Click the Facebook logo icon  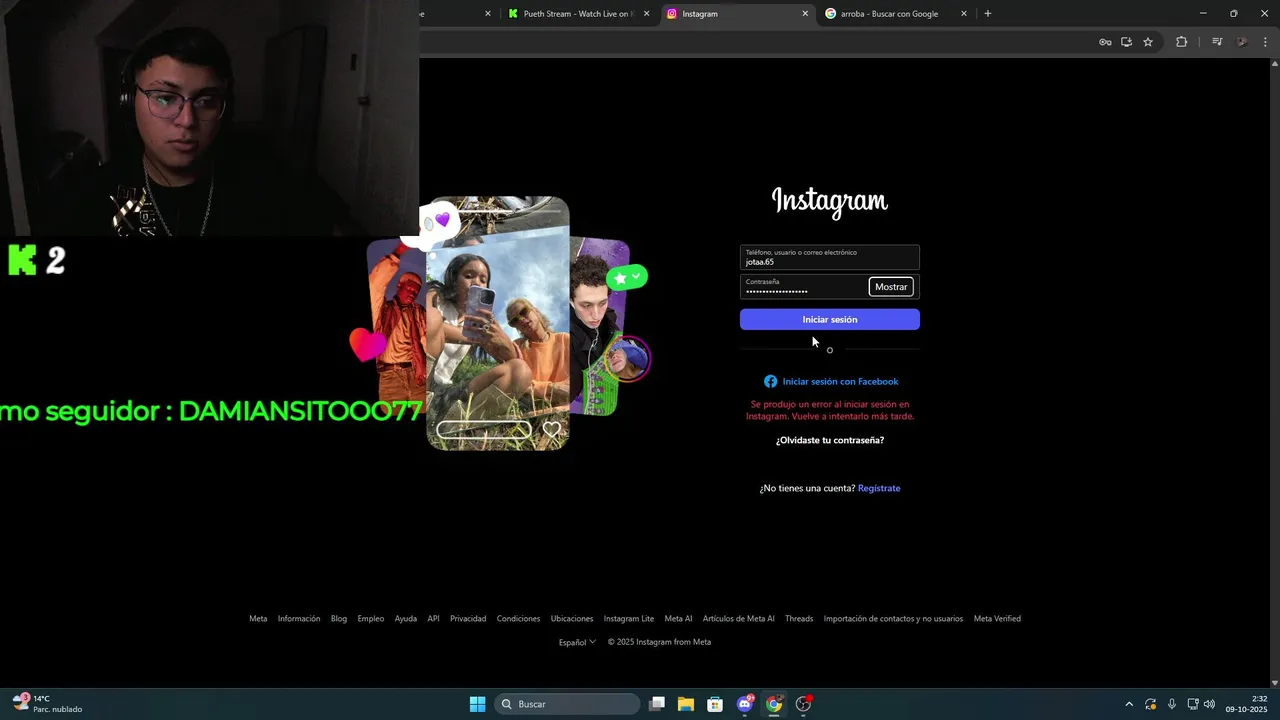point(770,381)
